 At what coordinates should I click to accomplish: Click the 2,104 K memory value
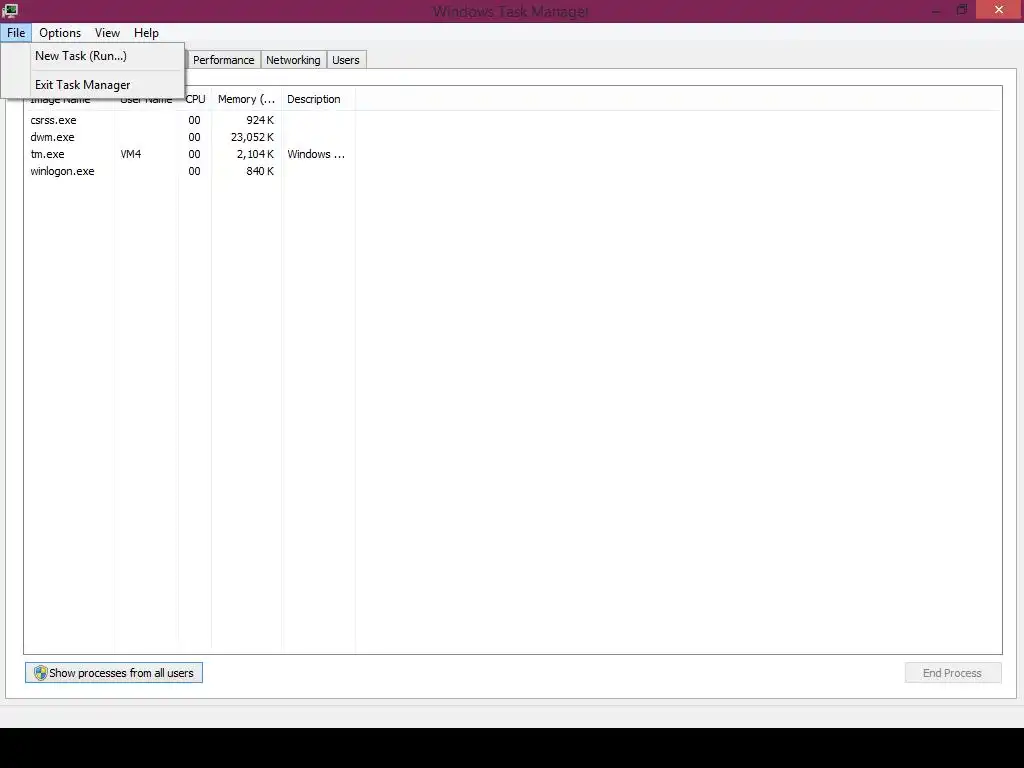point(255,154)
